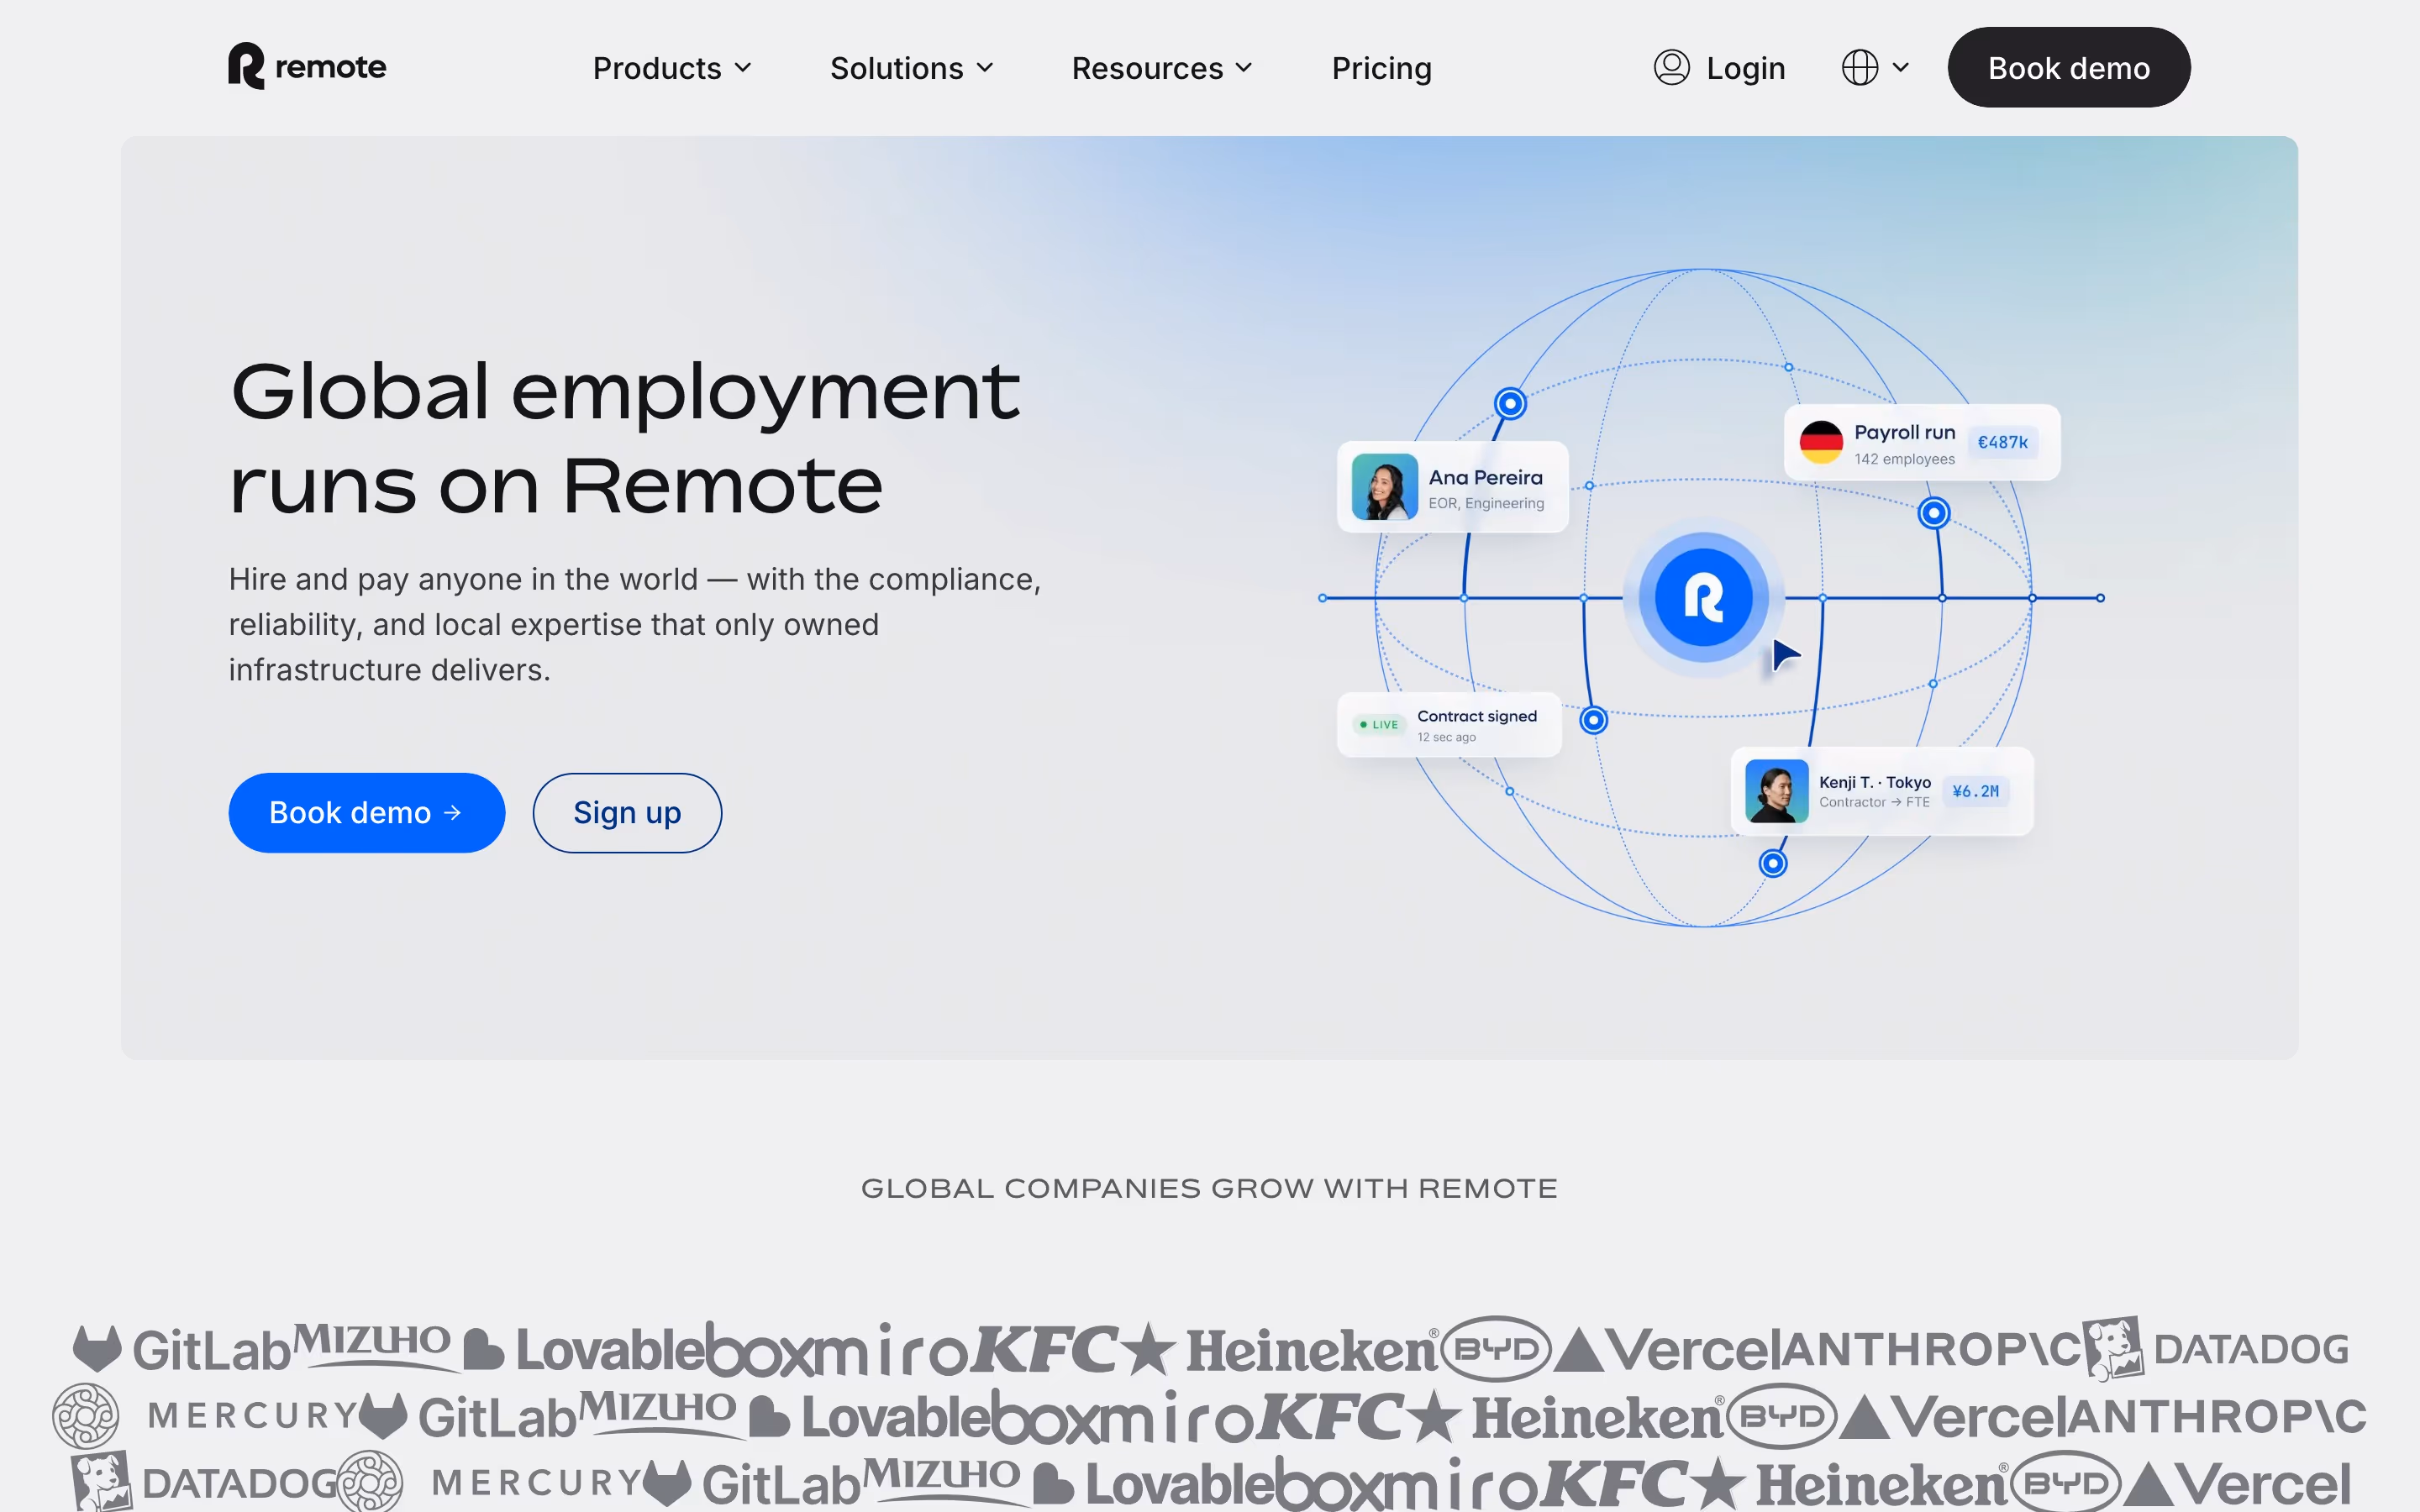Image resolution: width=2420 pixels, height=1512 pixels.
Task: Click the GitLab logo in first row
Action: click(181, 1349)
